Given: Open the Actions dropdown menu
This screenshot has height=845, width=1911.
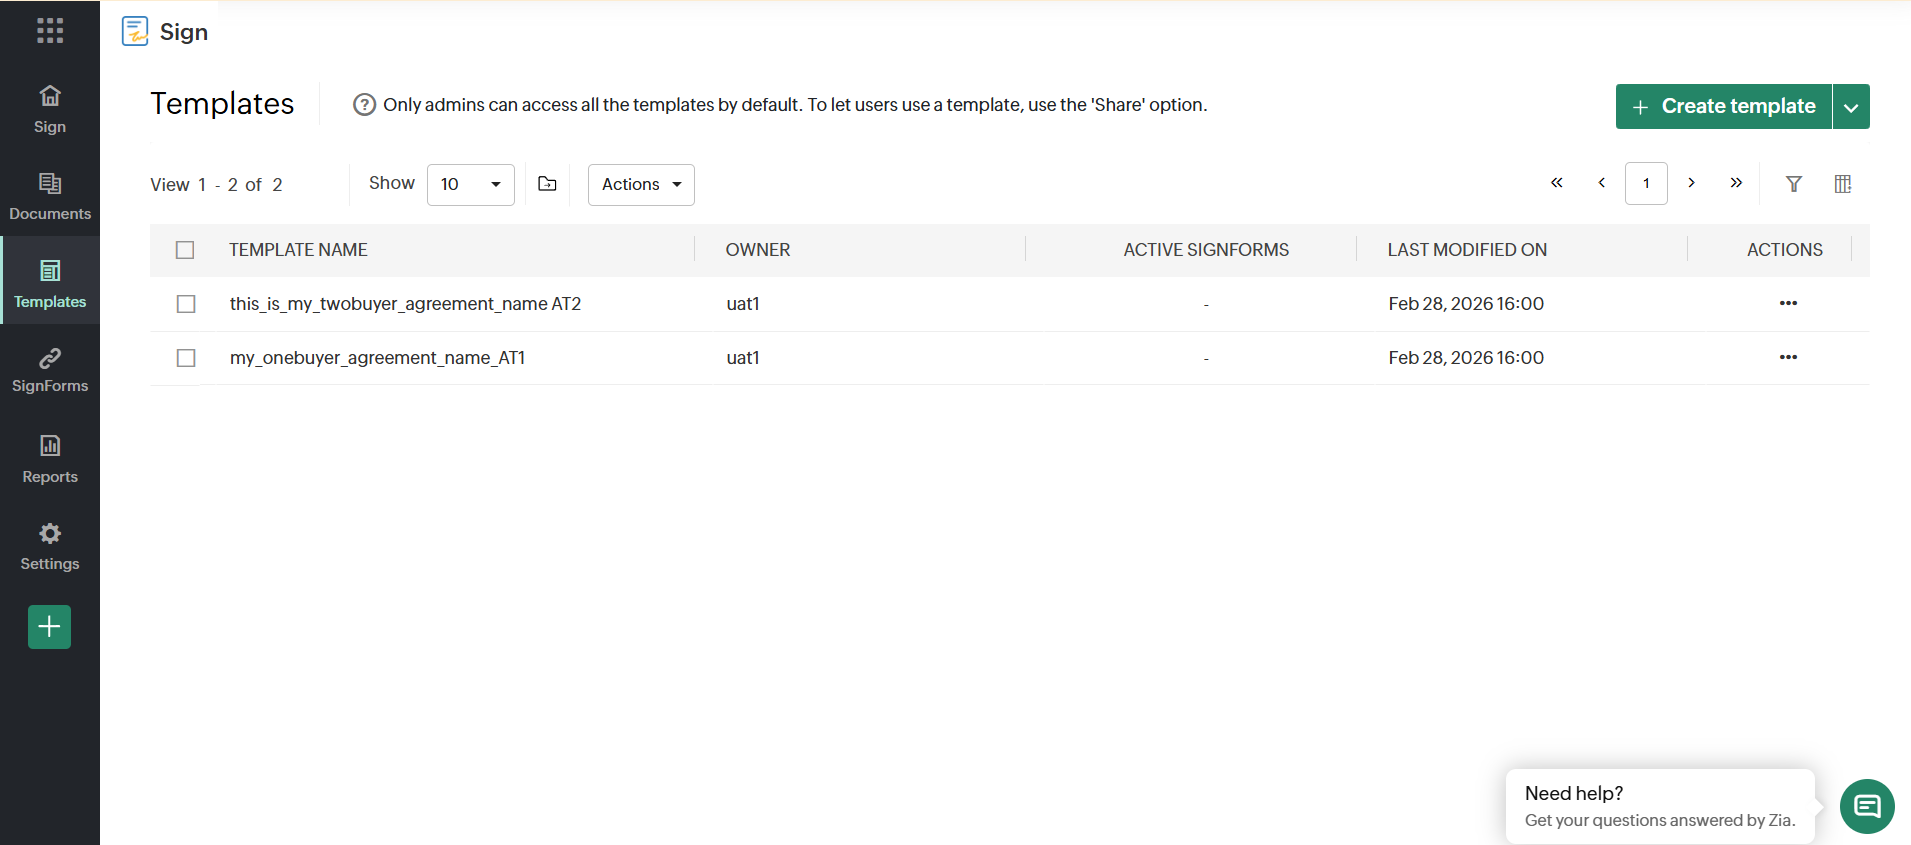Looking at the screenshot, I should [641, 185].
